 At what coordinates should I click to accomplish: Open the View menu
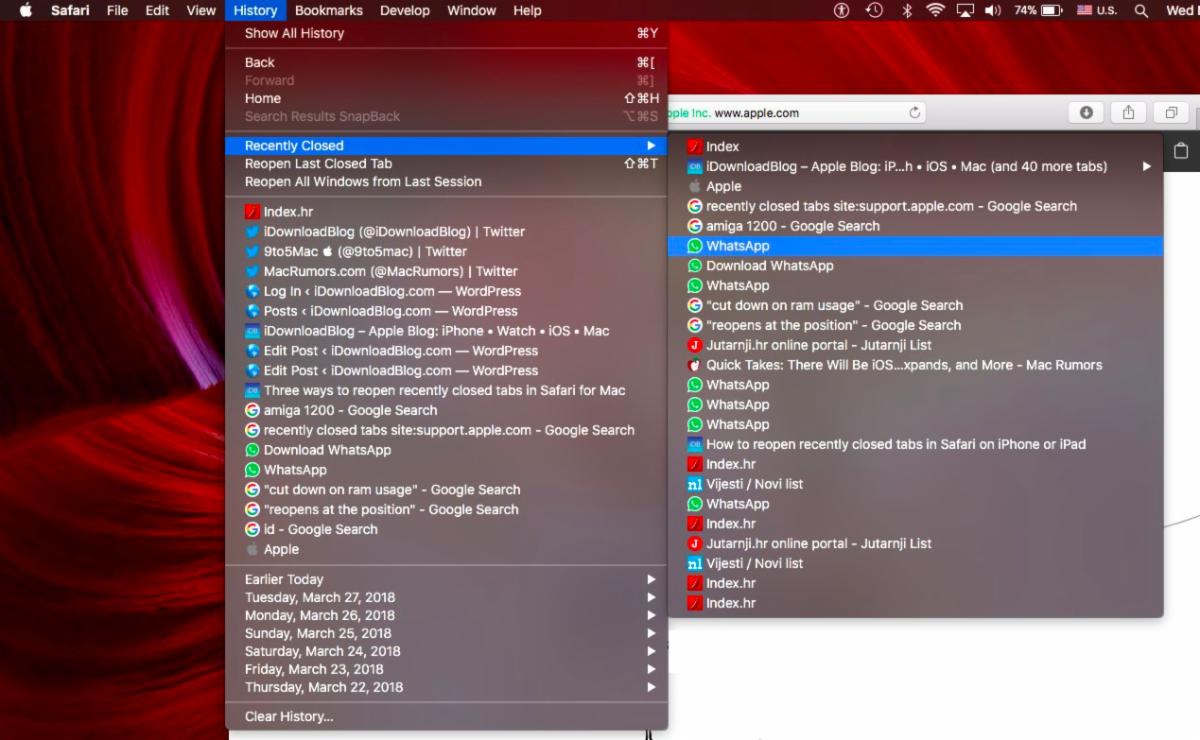[x=201, y=10]
